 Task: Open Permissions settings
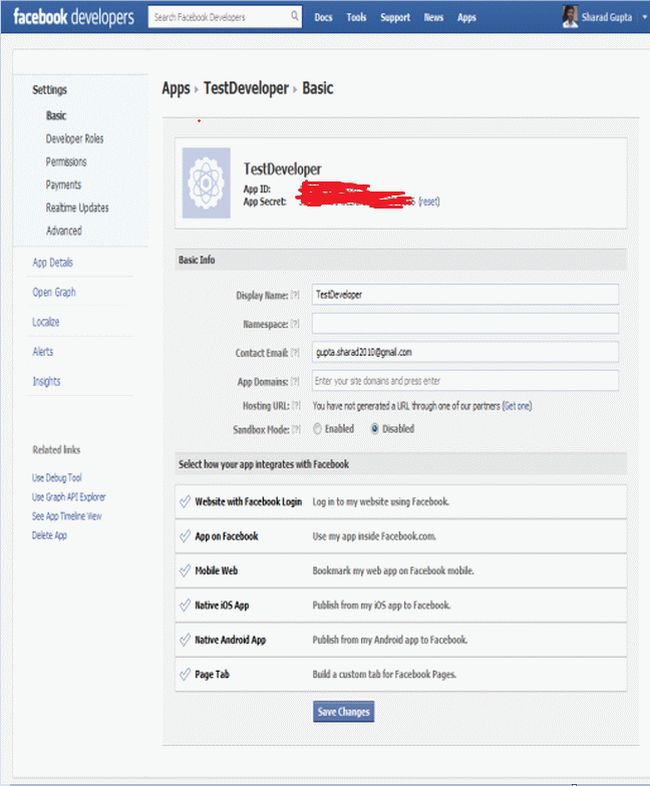pos(66,162)
